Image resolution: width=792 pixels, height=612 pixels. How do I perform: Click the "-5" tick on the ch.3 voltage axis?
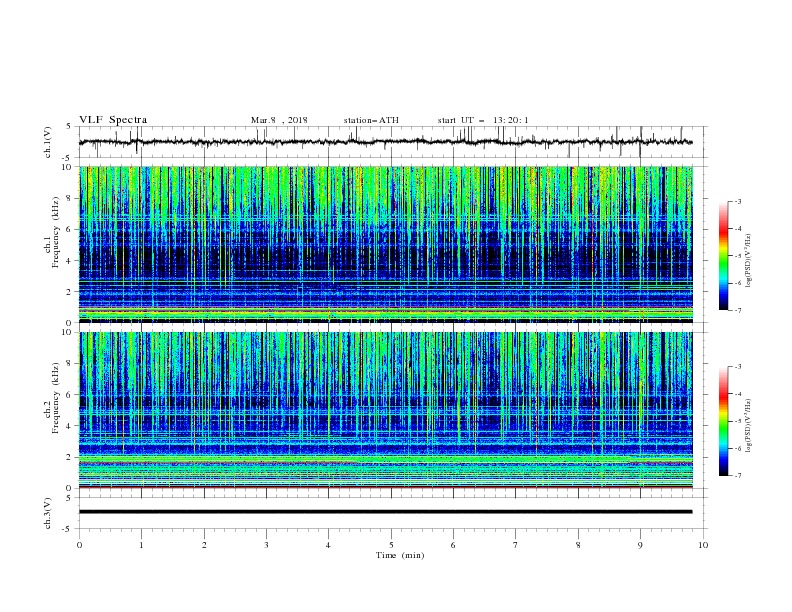[68, 529]
